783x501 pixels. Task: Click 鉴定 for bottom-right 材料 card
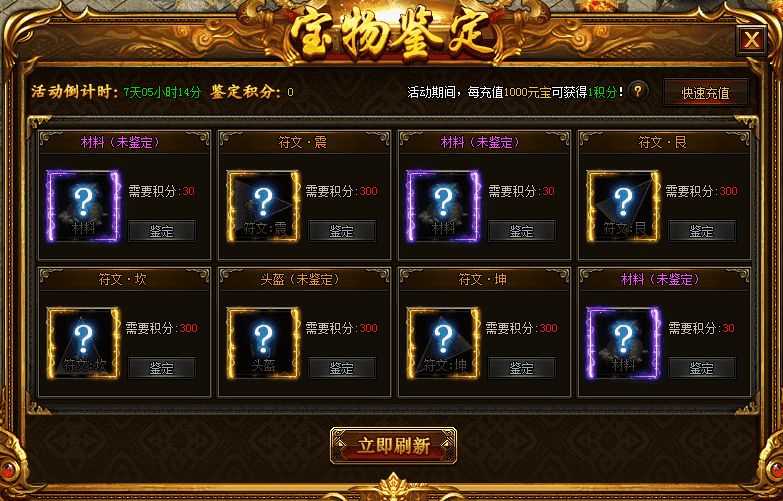(x=702, y=368)
